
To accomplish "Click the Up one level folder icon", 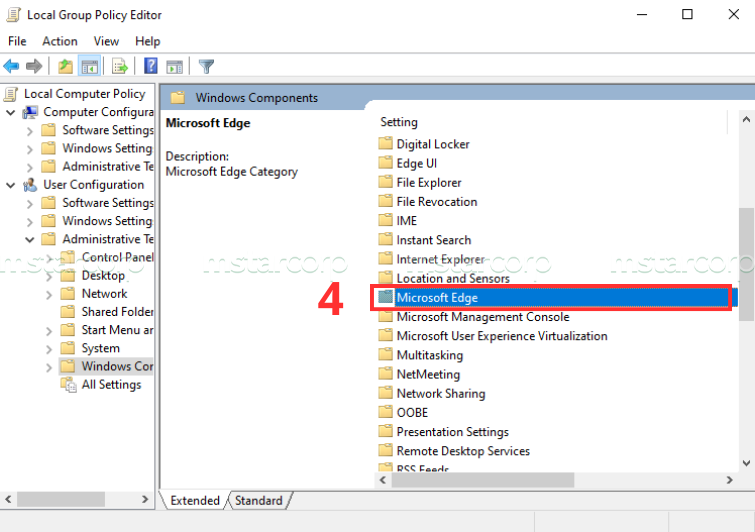I will click(65, 66).
